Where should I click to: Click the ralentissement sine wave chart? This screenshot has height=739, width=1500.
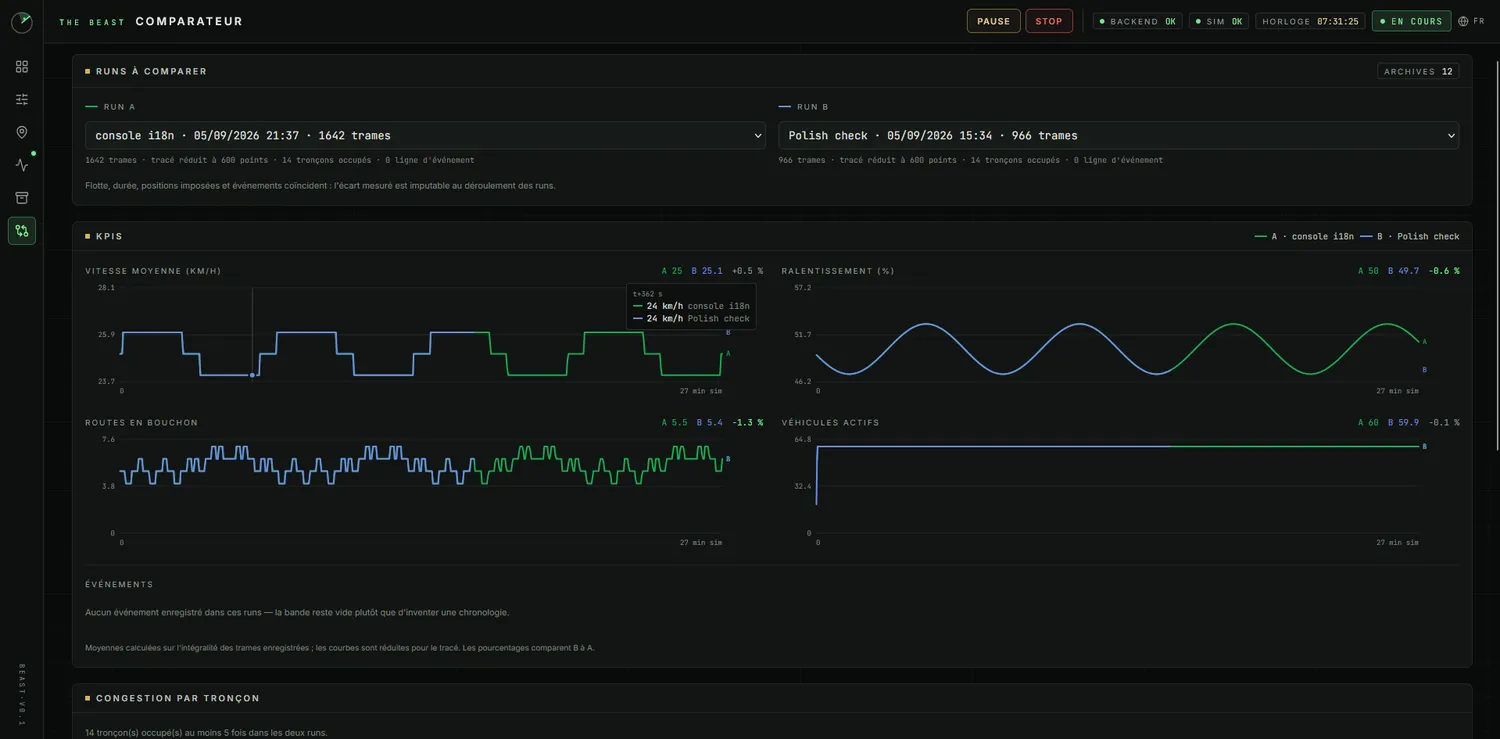[1118, 335]
